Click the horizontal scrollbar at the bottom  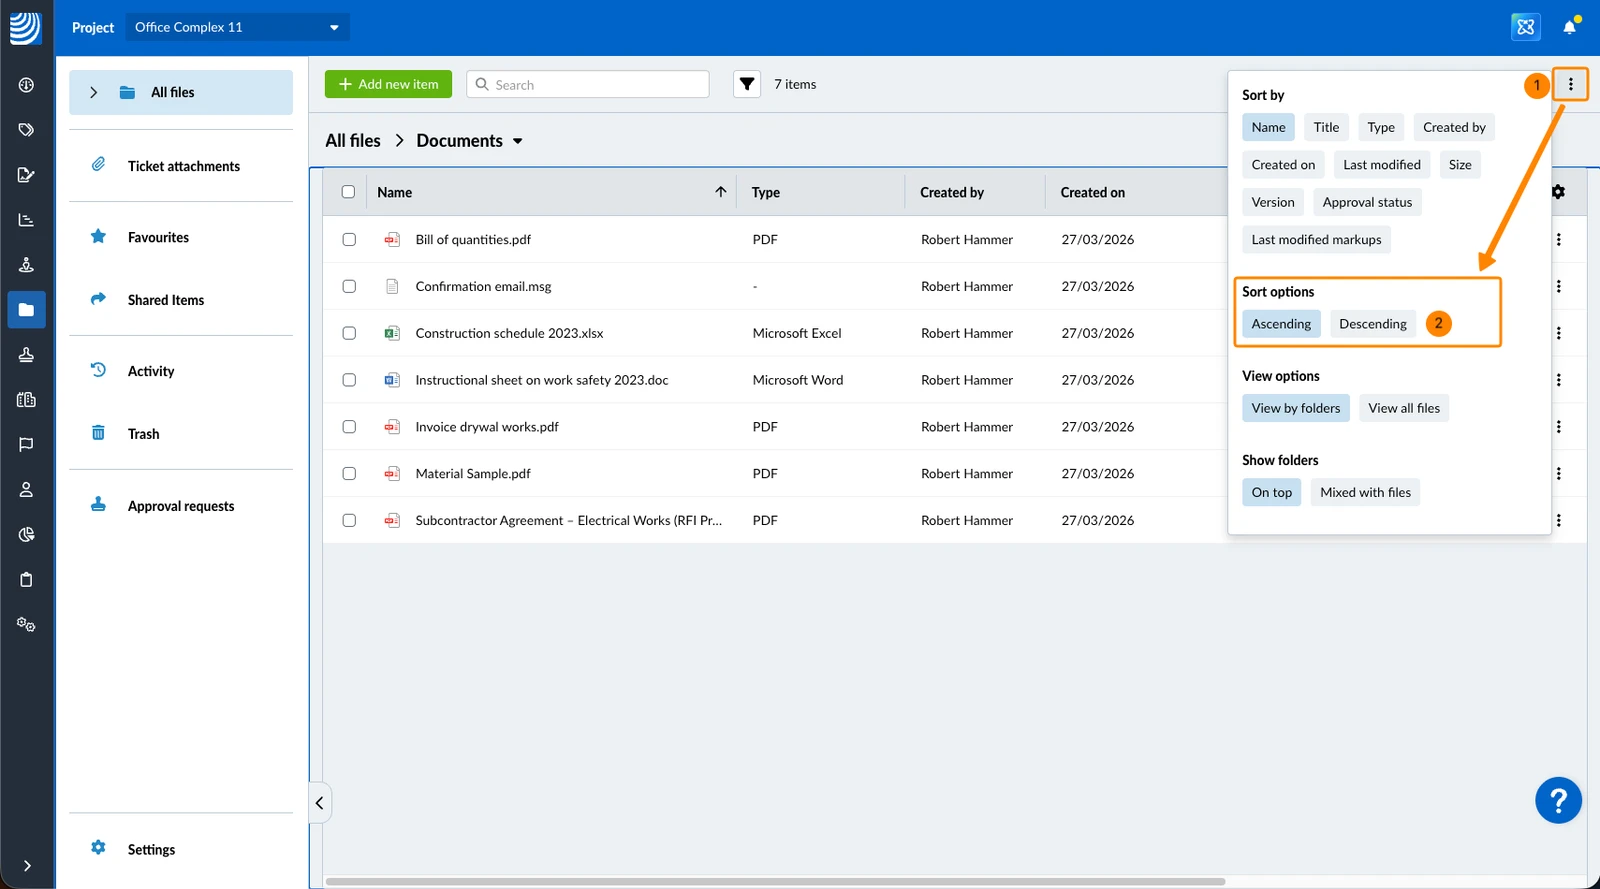click(775, 882)
